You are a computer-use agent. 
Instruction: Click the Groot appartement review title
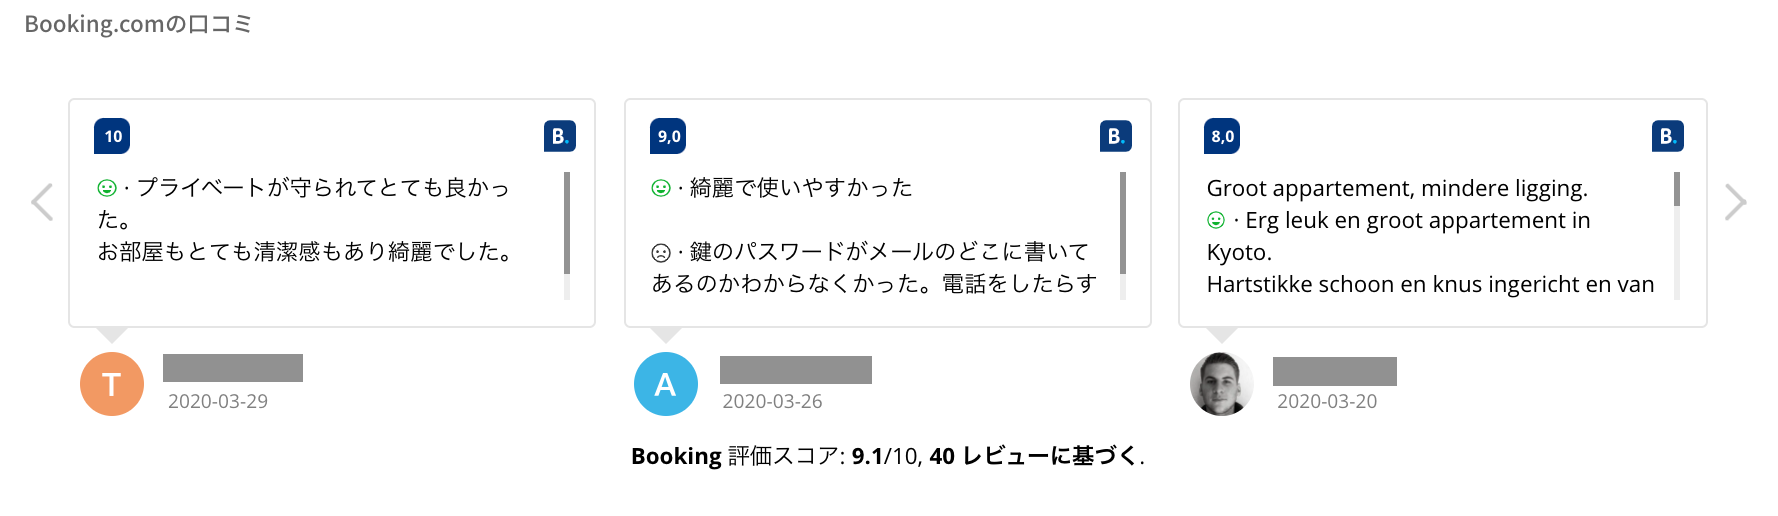pos(1397,188)
